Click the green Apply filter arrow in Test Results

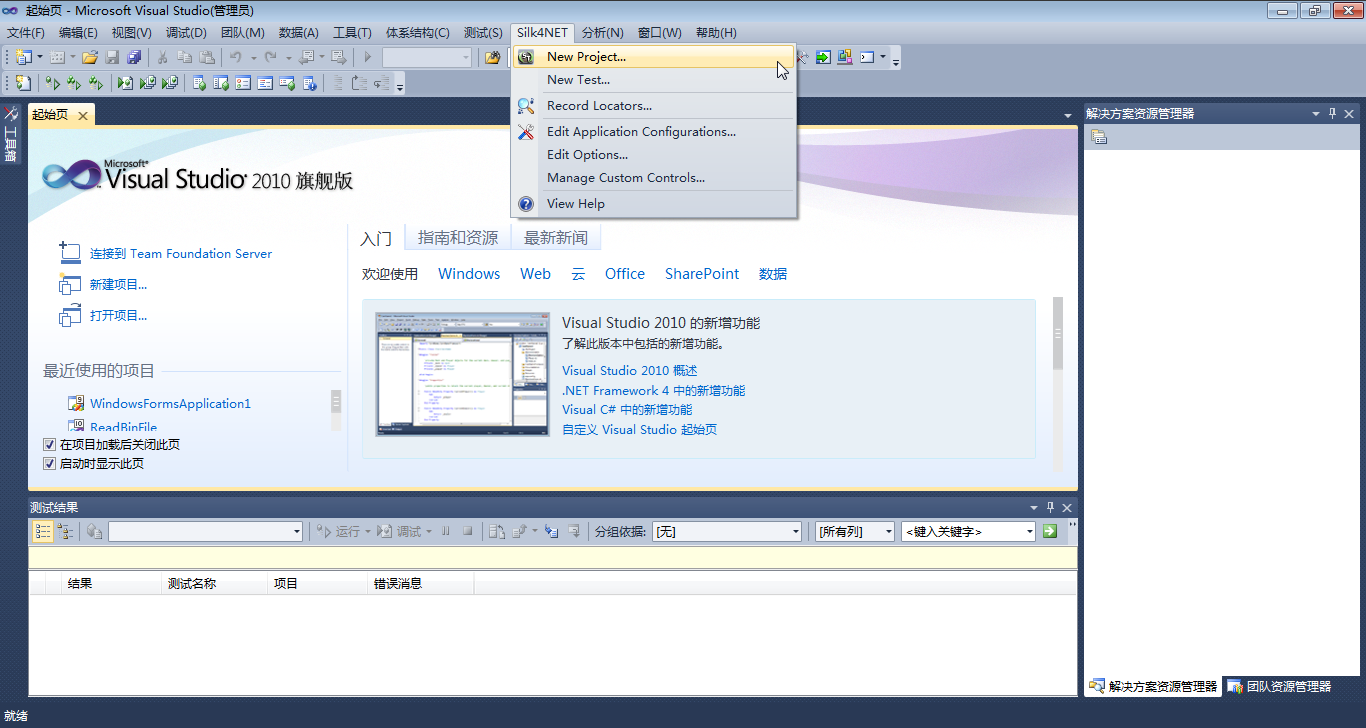(x=1049, y=531)
